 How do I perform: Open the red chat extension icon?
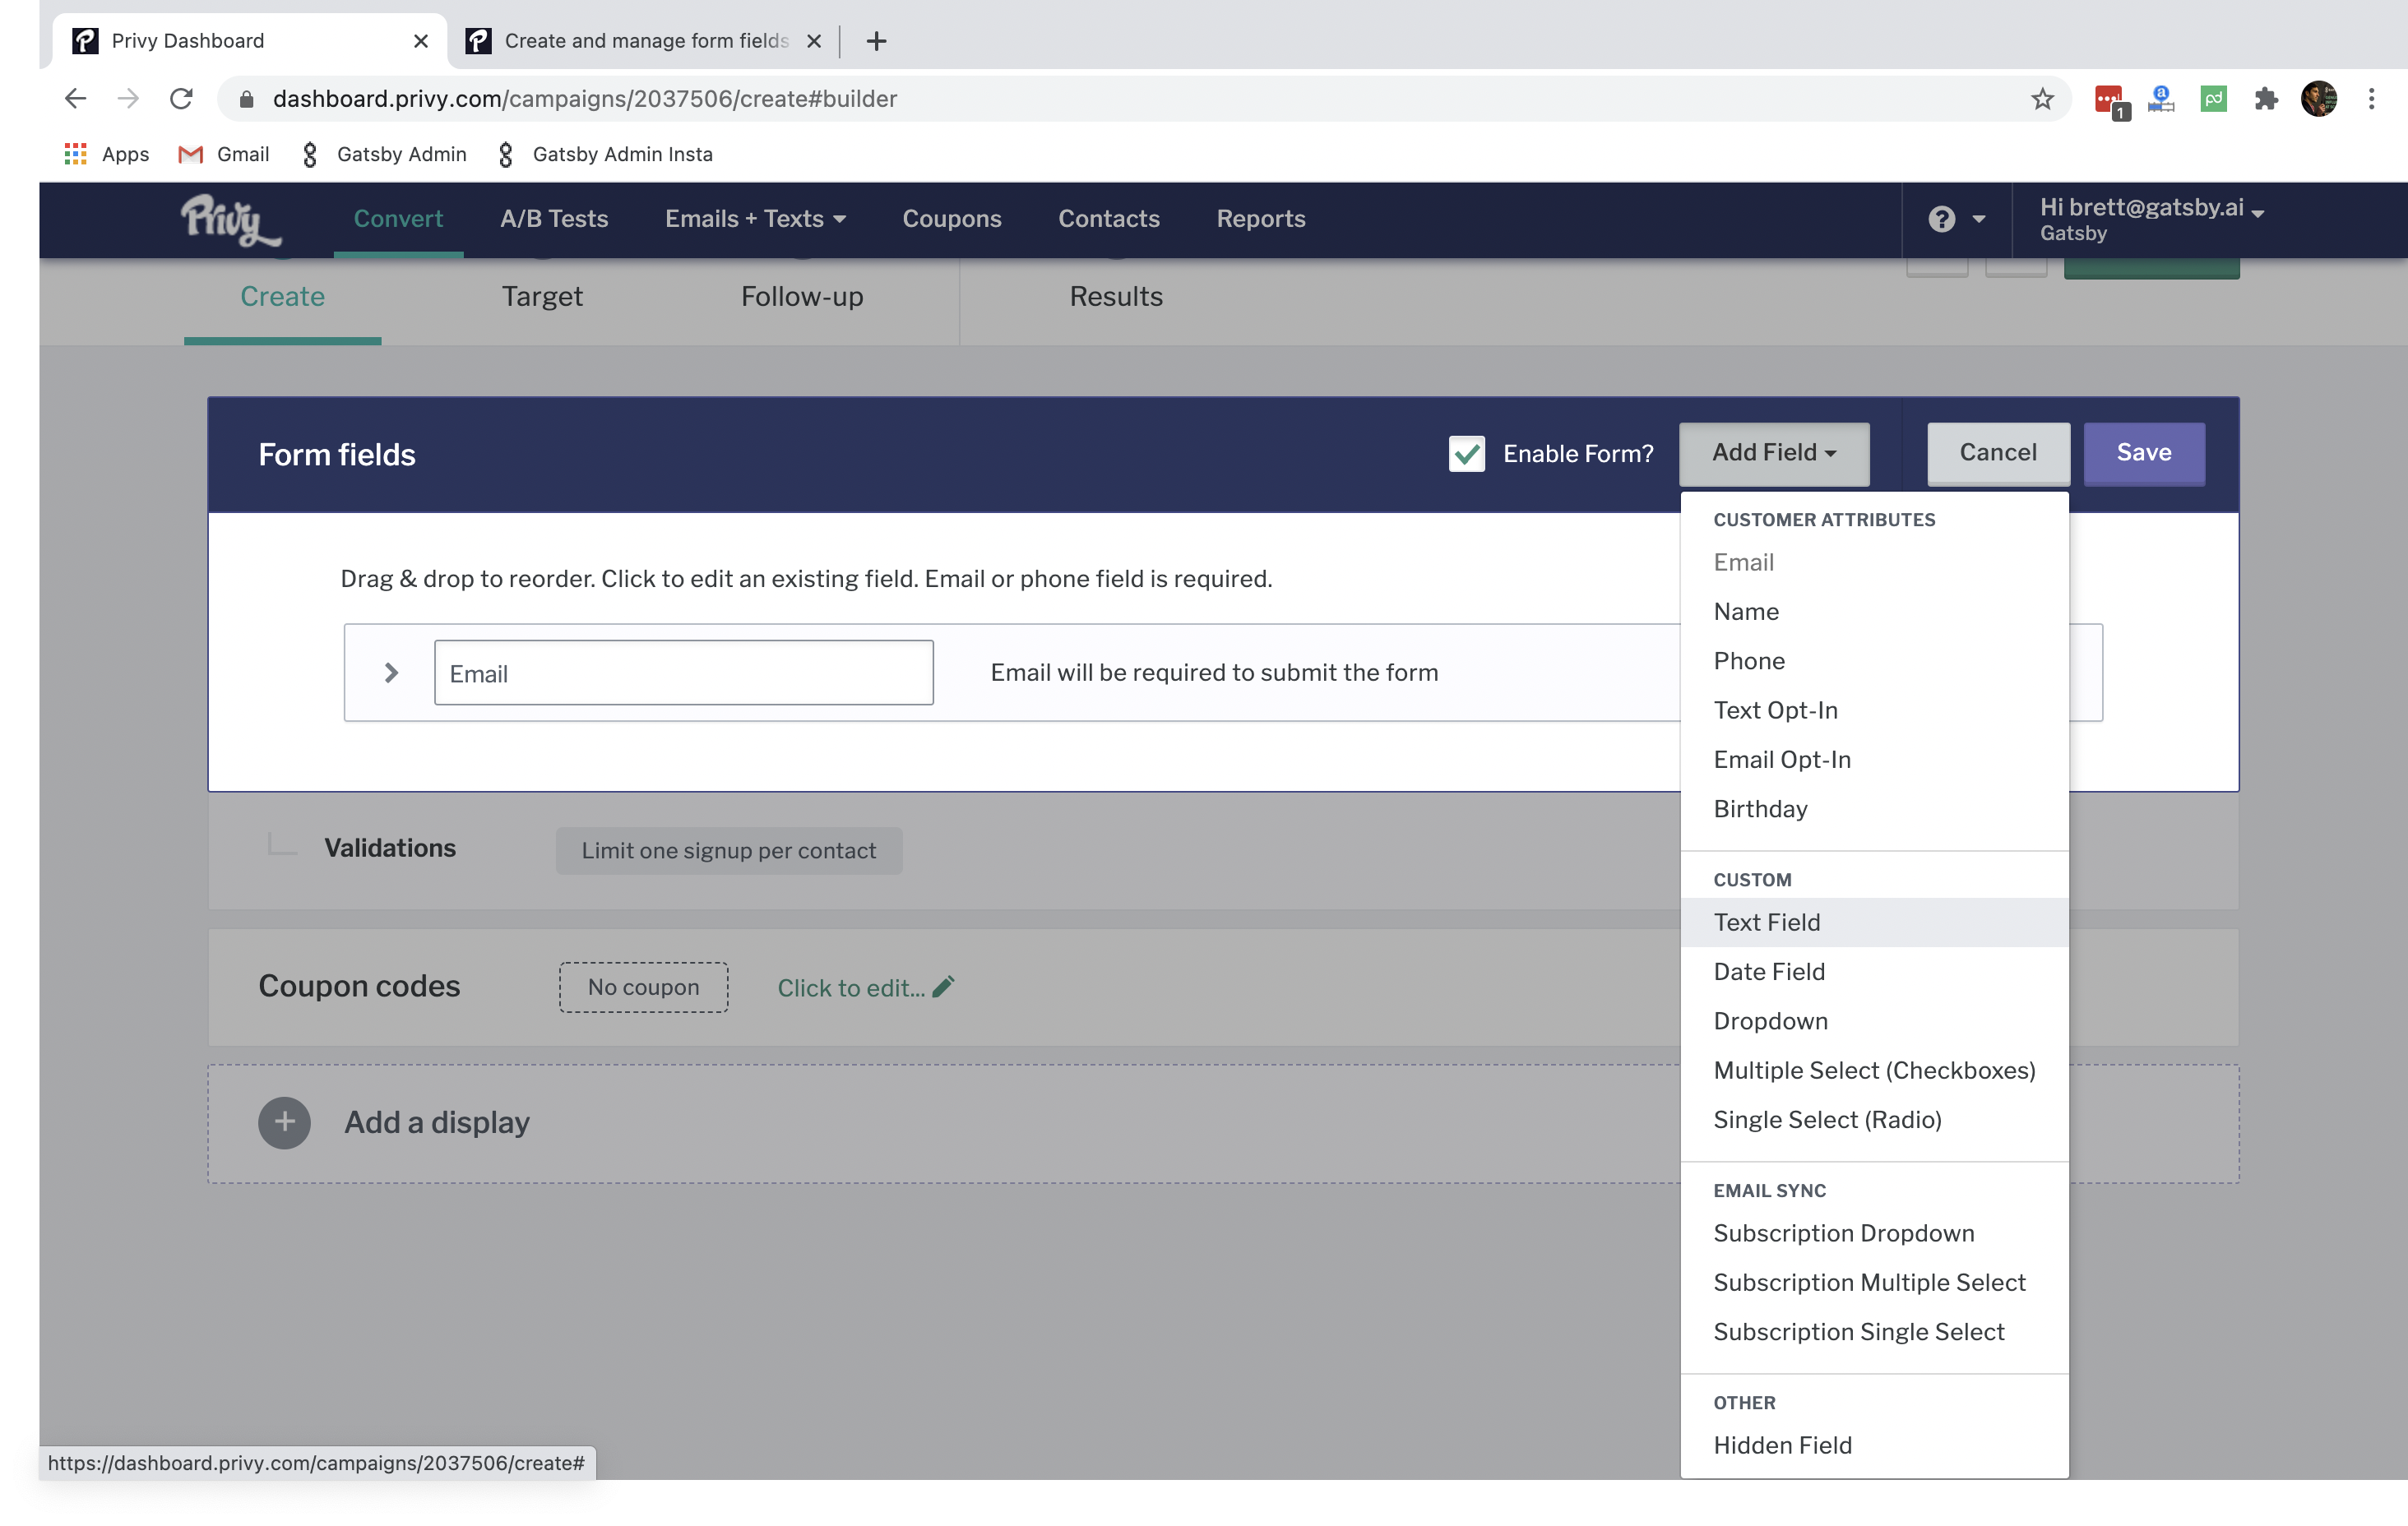point(2110,100)
